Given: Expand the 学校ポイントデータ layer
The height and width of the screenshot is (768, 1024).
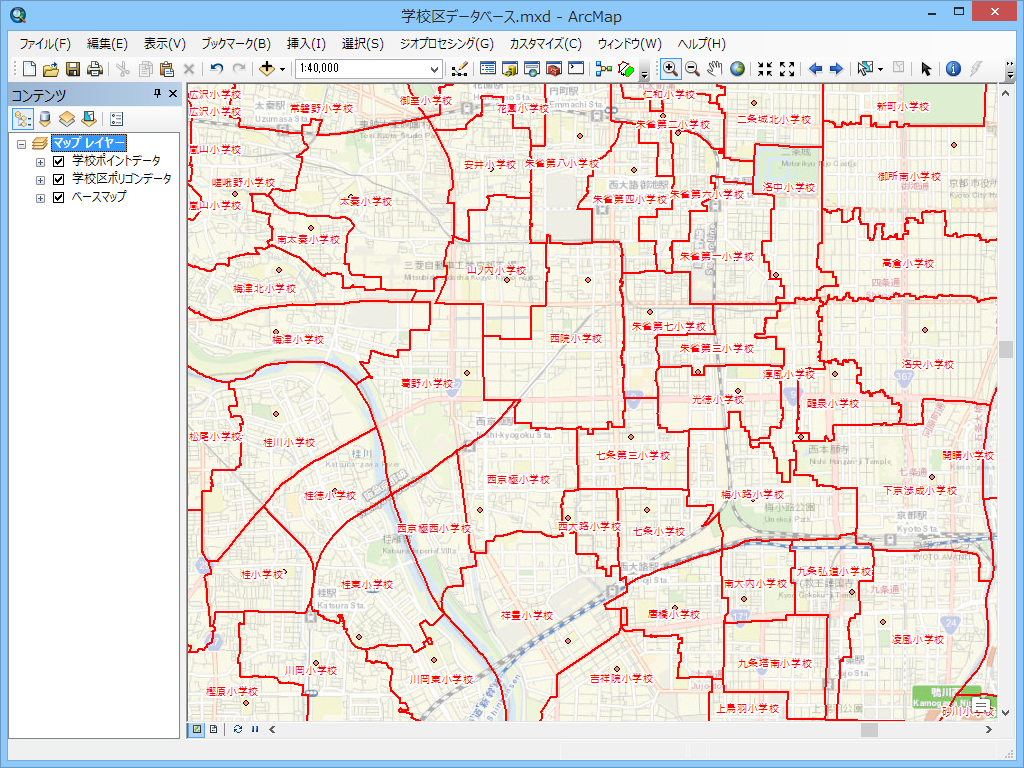Looking at the screenshot, I should pos(40,162).
